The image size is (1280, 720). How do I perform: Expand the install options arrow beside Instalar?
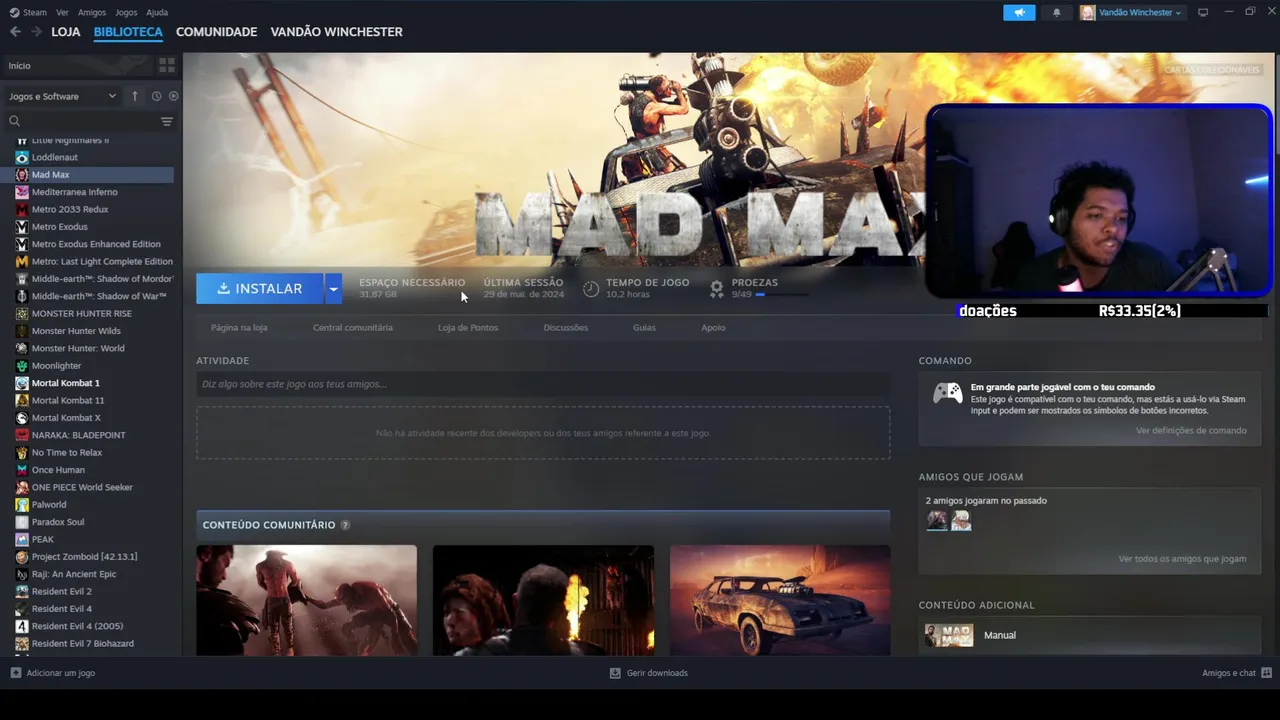tap(333, 289)
